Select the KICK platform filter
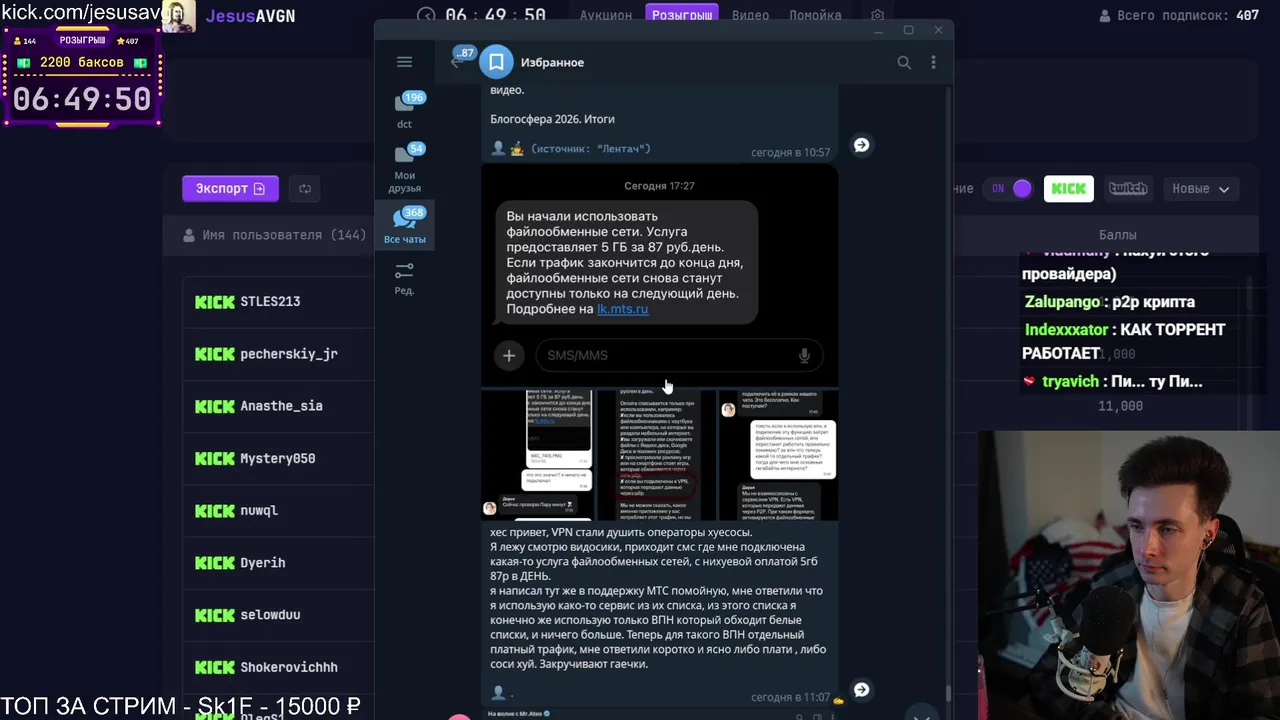Image resolution: width=1280 pixels, height=720 pixels. point(1068,188)
